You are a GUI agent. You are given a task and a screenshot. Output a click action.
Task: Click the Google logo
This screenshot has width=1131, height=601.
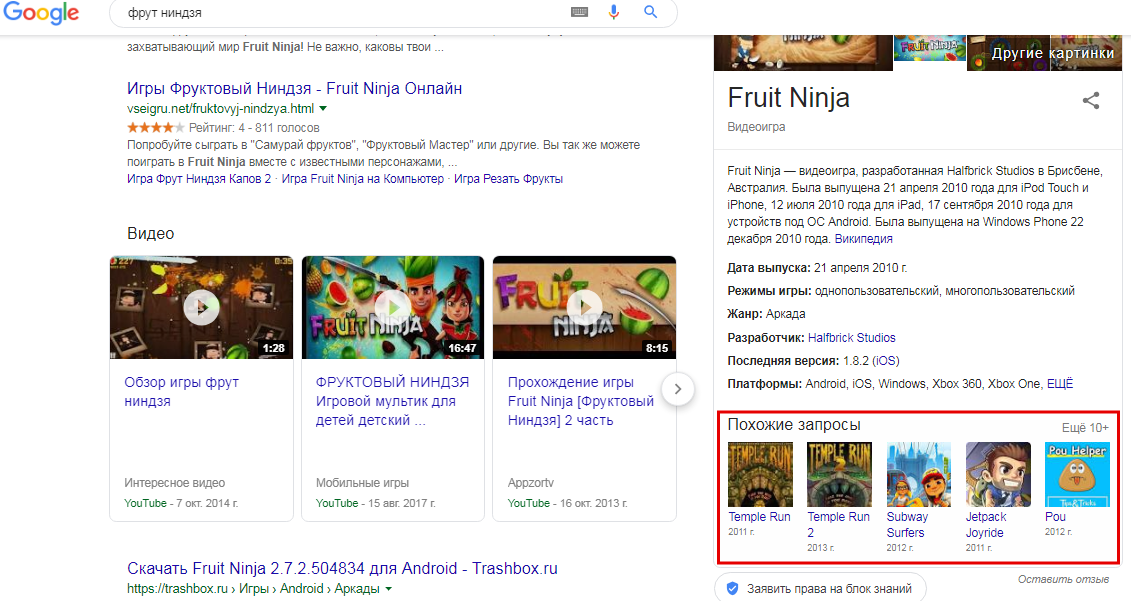(x=40, y=13)
